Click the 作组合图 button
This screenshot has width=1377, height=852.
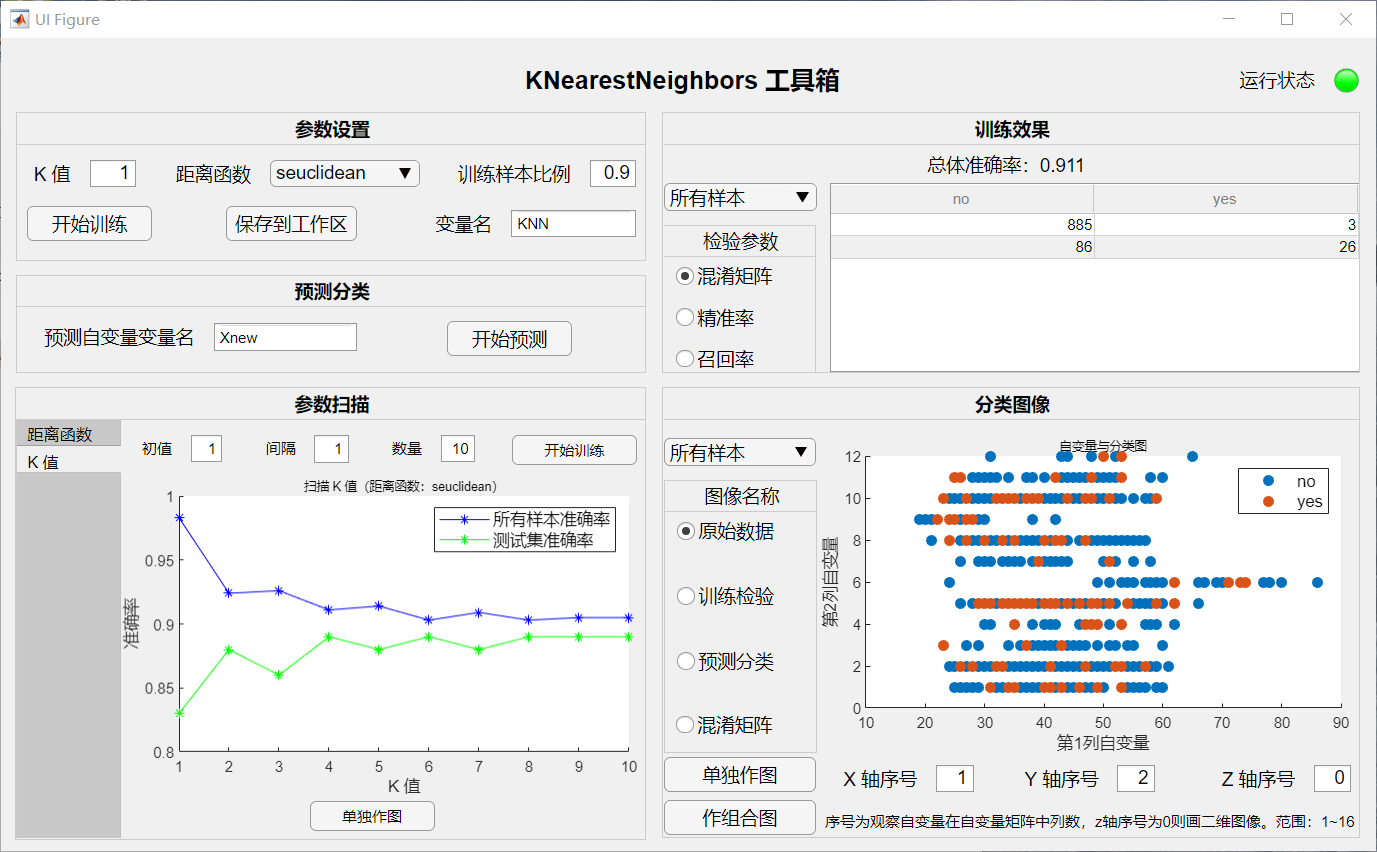point(740,817)
